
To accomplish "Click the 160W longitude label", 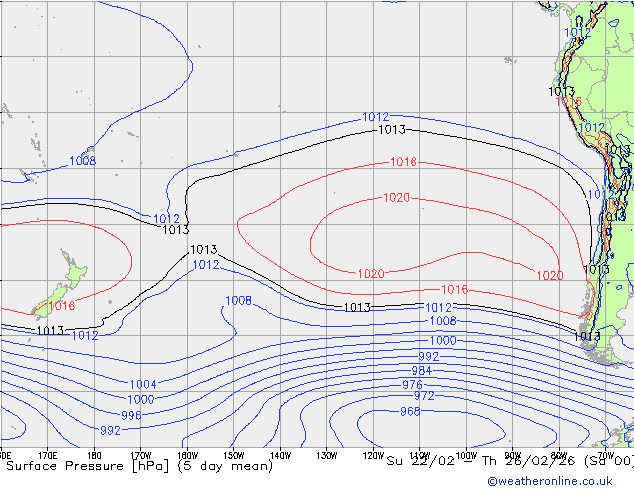I will (x=188, y=456).
